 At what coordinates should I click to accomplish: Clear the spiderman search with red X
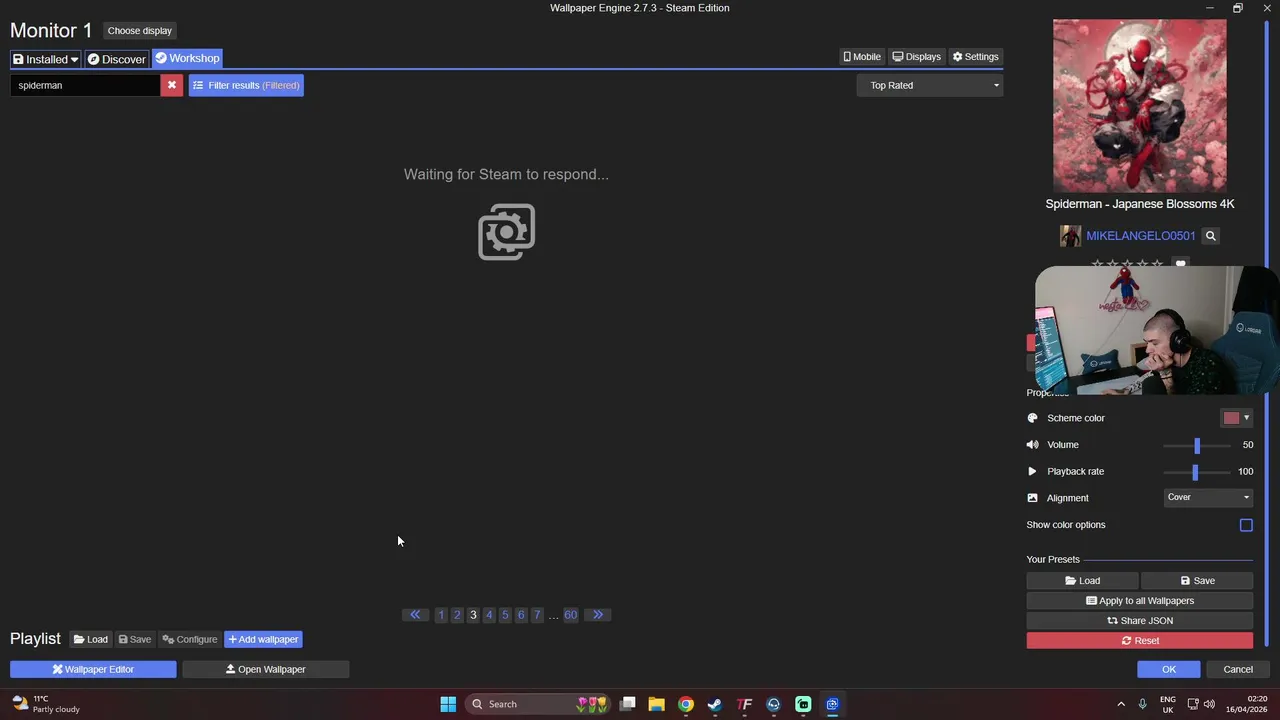(x=171, y=85)
